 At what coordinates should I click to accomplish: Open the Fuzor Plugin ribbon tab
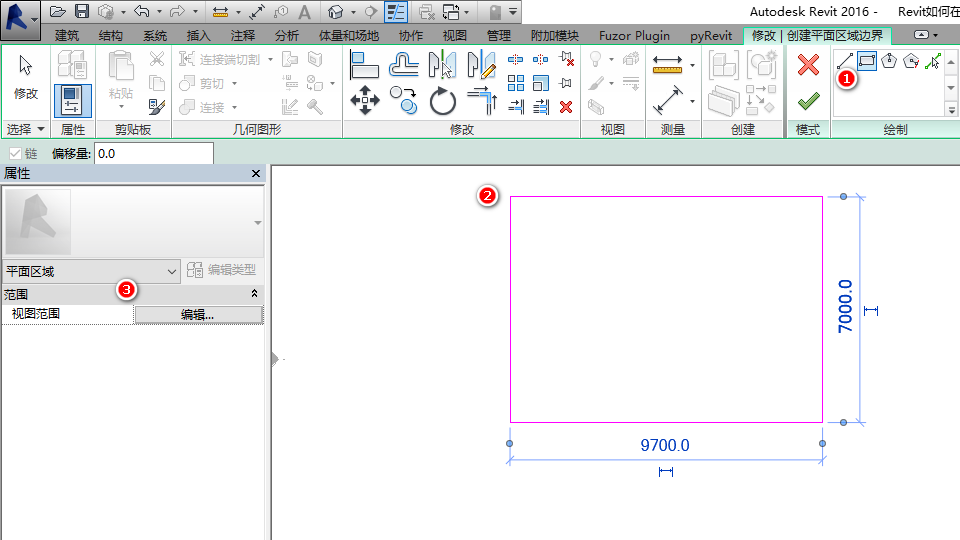634,36
